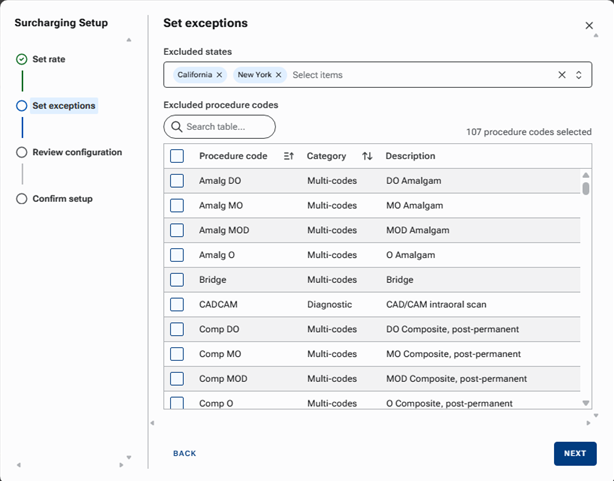Click the BACK button
This screenshot has height=481, width=614.
[x=184, y=453]
